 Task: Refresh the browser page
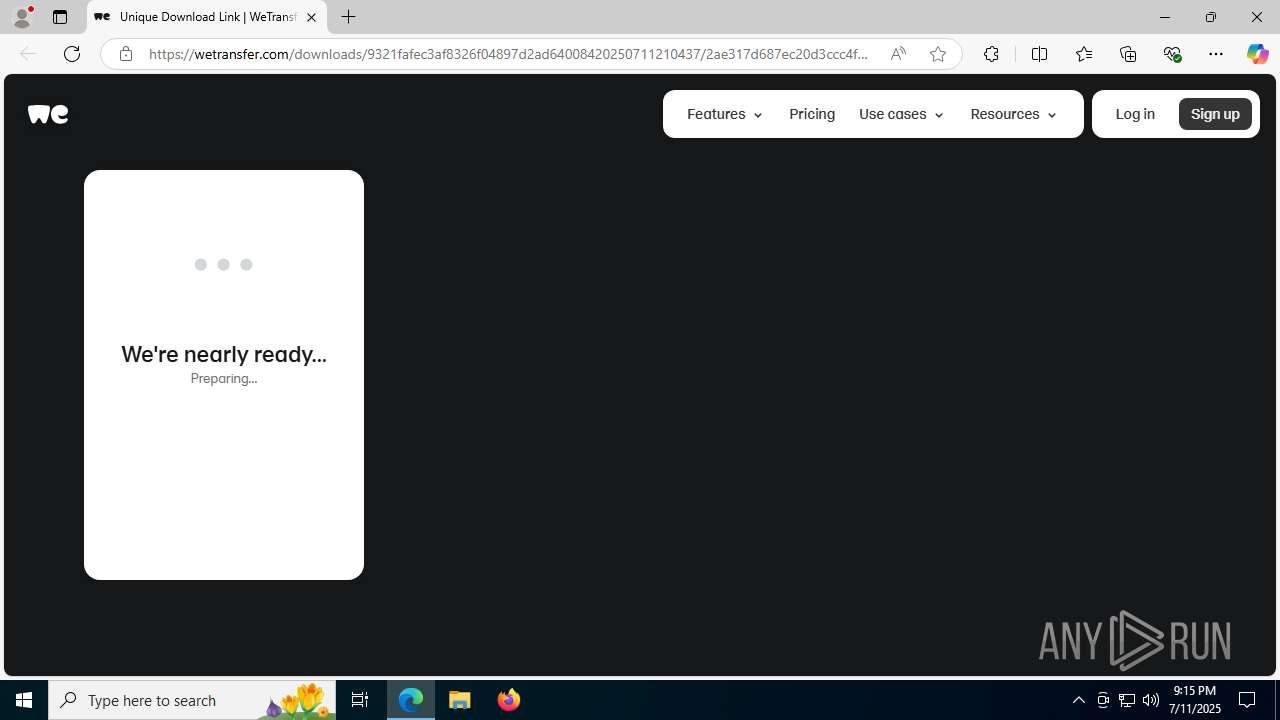tap(72, 54)
